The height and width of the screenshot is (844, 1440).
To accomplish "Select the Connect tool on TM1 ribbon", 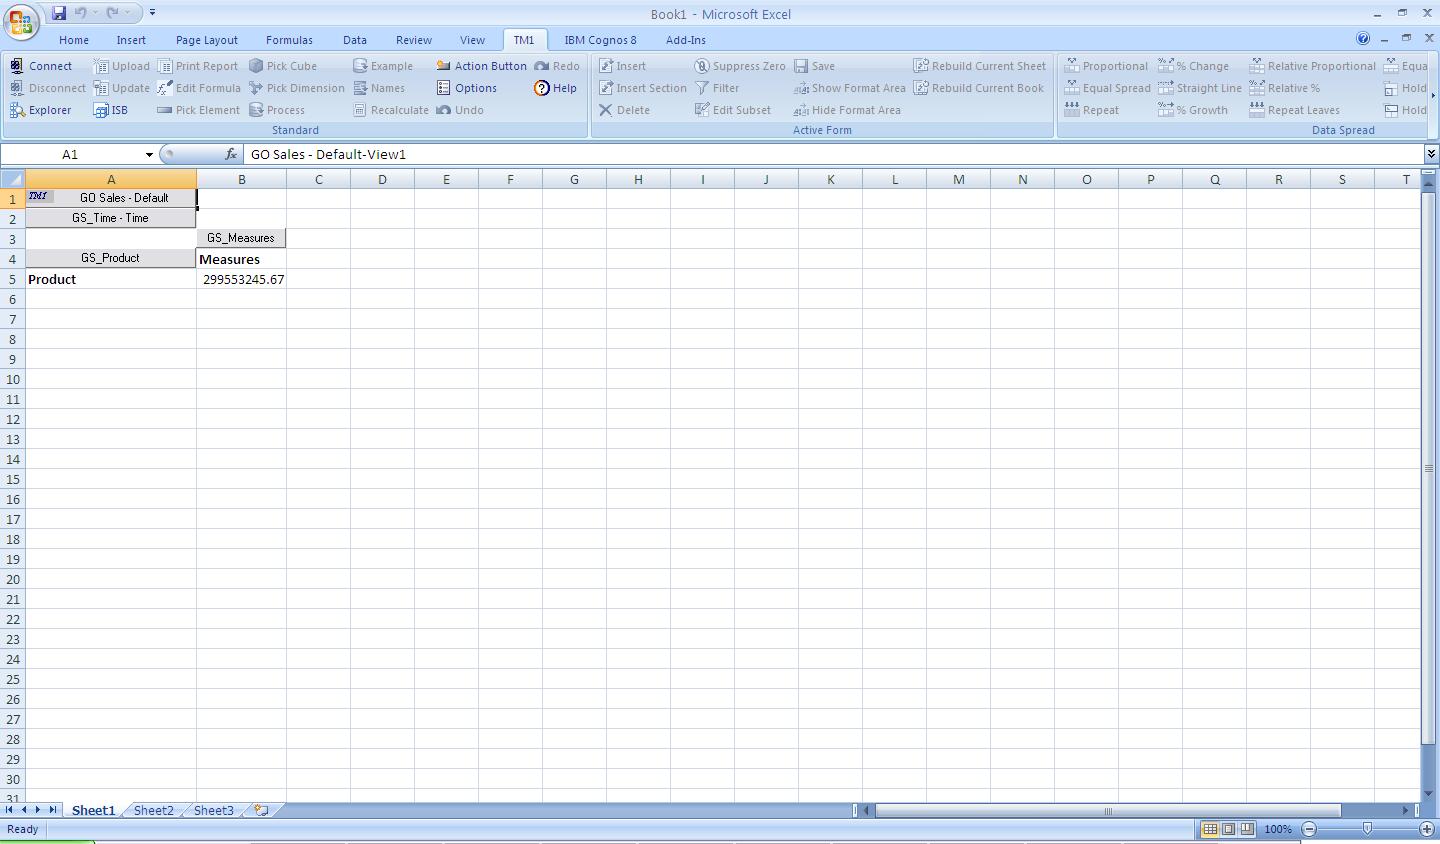I will (48, 65).
